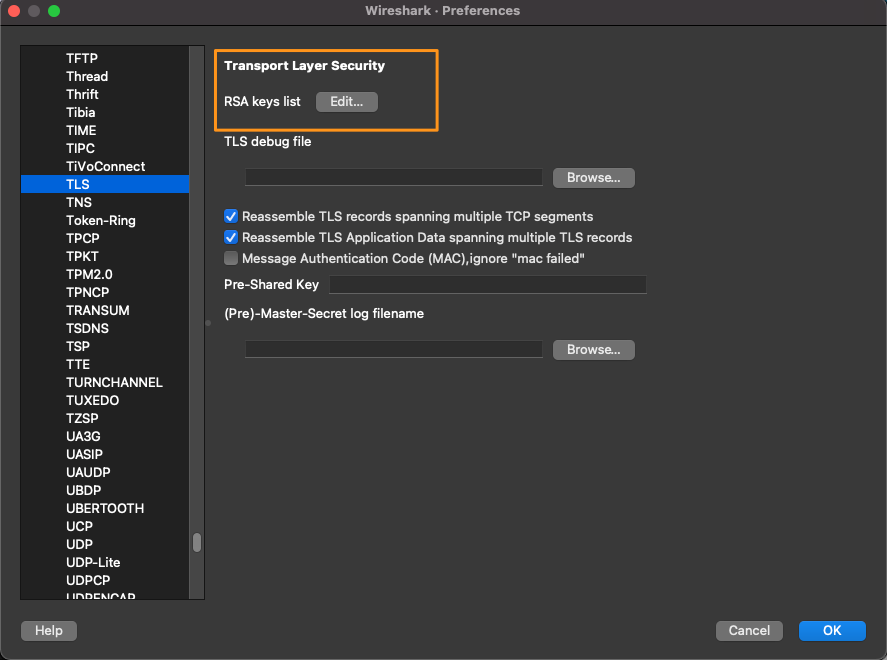Open the Token-Ring protocol preferences

101,220
